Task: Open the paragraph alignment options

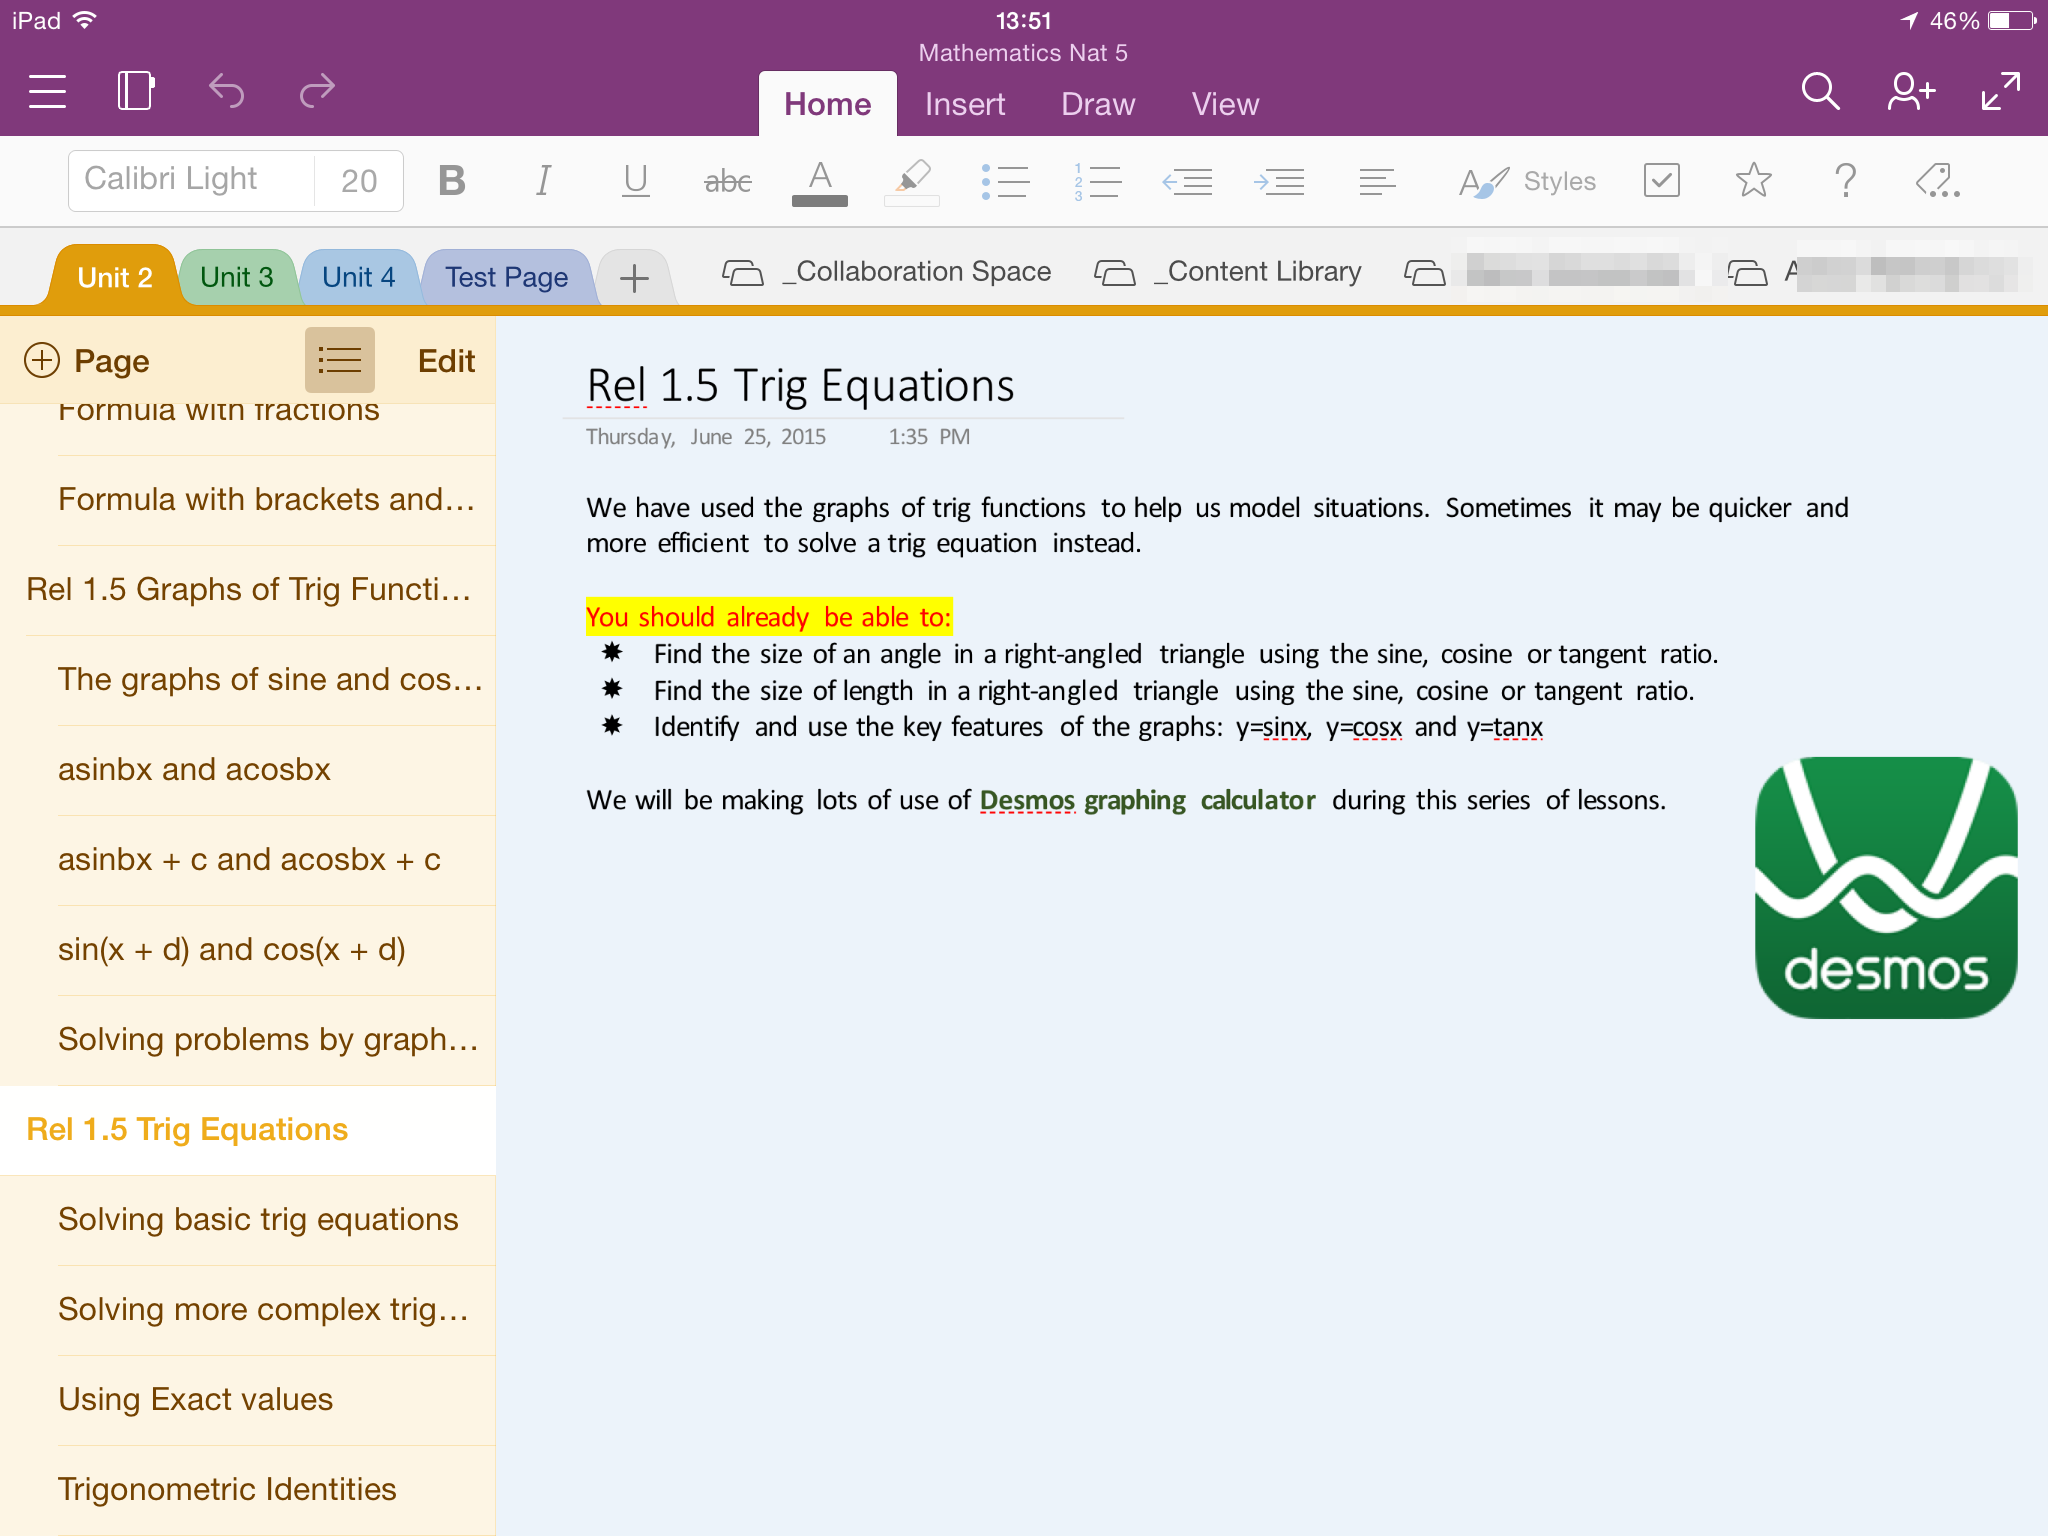Action: pyautogui.click(x=1377, y=181)
